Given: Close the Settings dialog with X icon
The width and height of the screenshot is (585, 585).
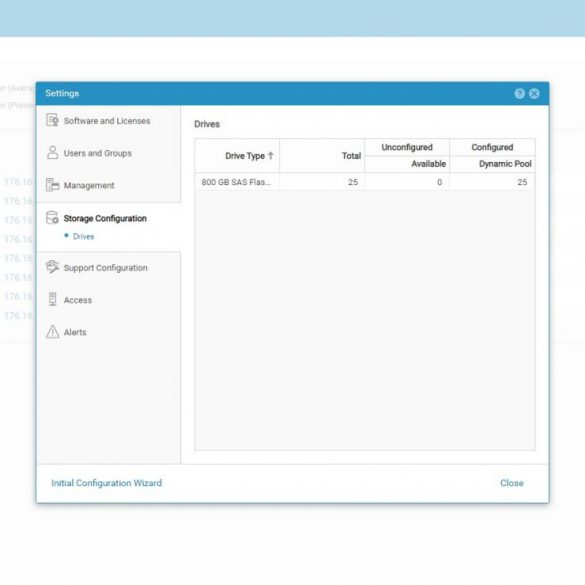Looking at the screenshot, I should coord(534,94).
